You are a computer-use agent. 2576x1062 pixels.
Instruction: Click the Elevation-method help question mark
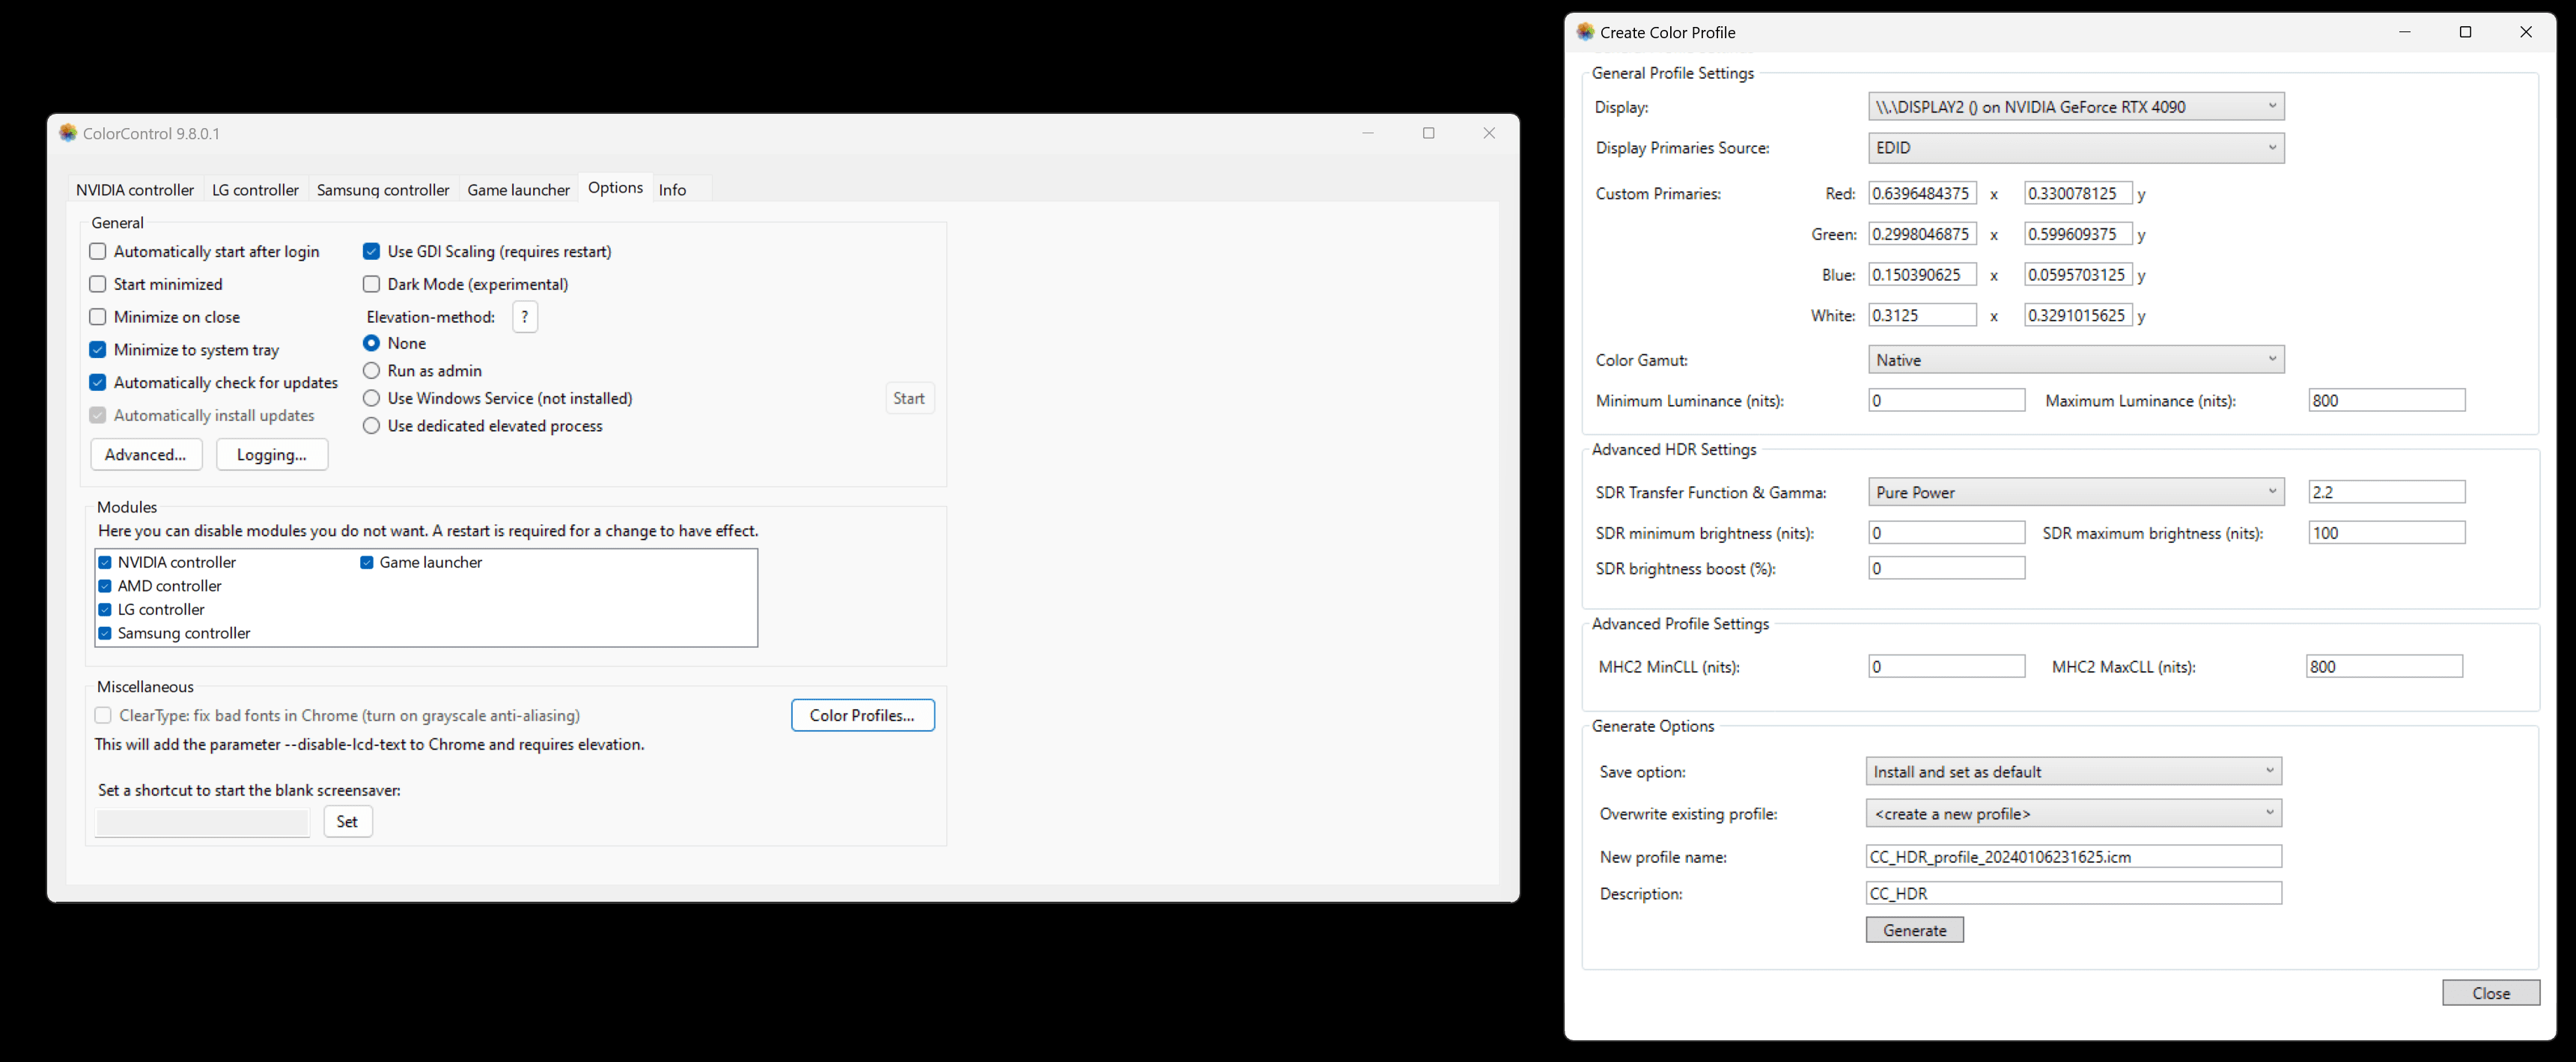525,317
